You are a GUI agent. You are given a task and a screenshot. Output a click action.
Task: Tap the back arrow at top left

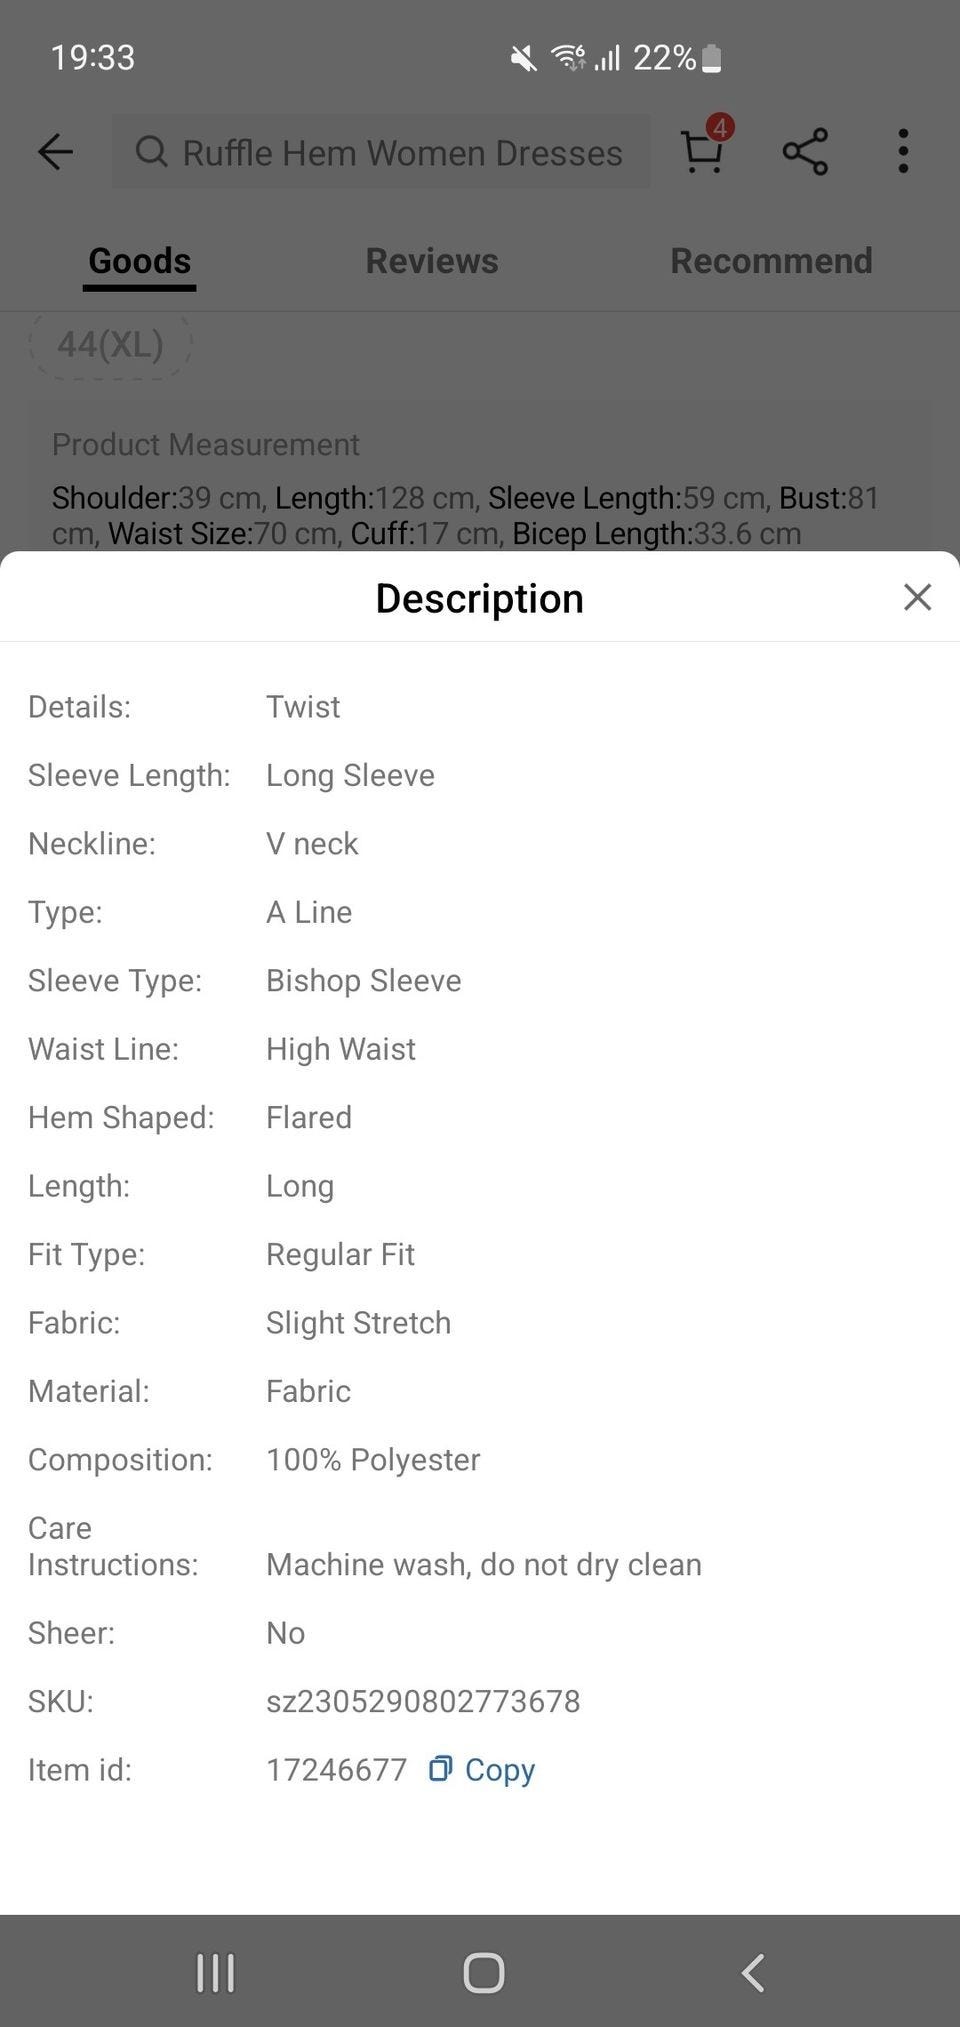pos(55,152)
